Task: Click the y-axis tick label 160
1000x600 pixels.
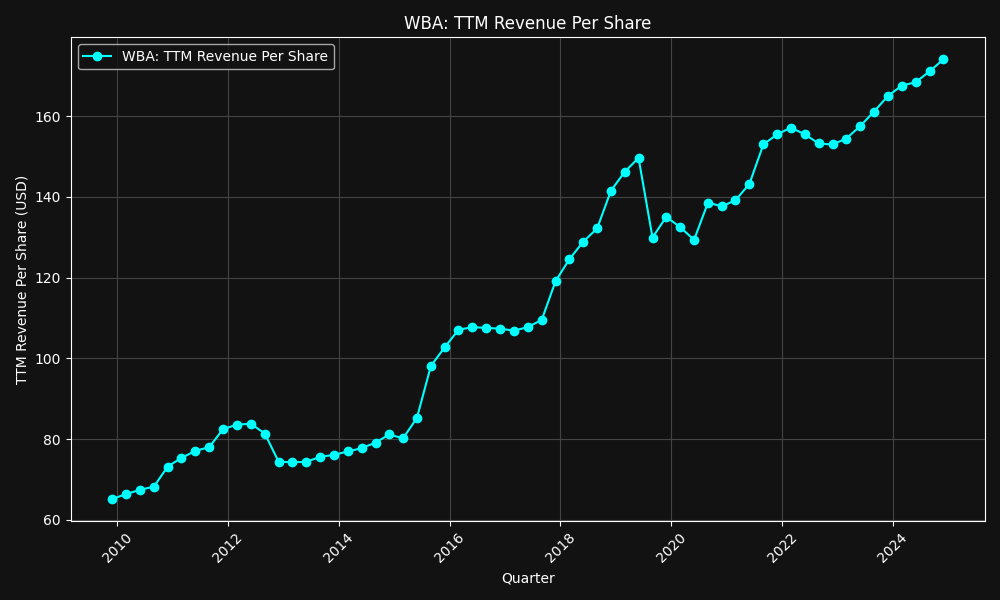Action: pyautogui.click(x=48, y=117)
